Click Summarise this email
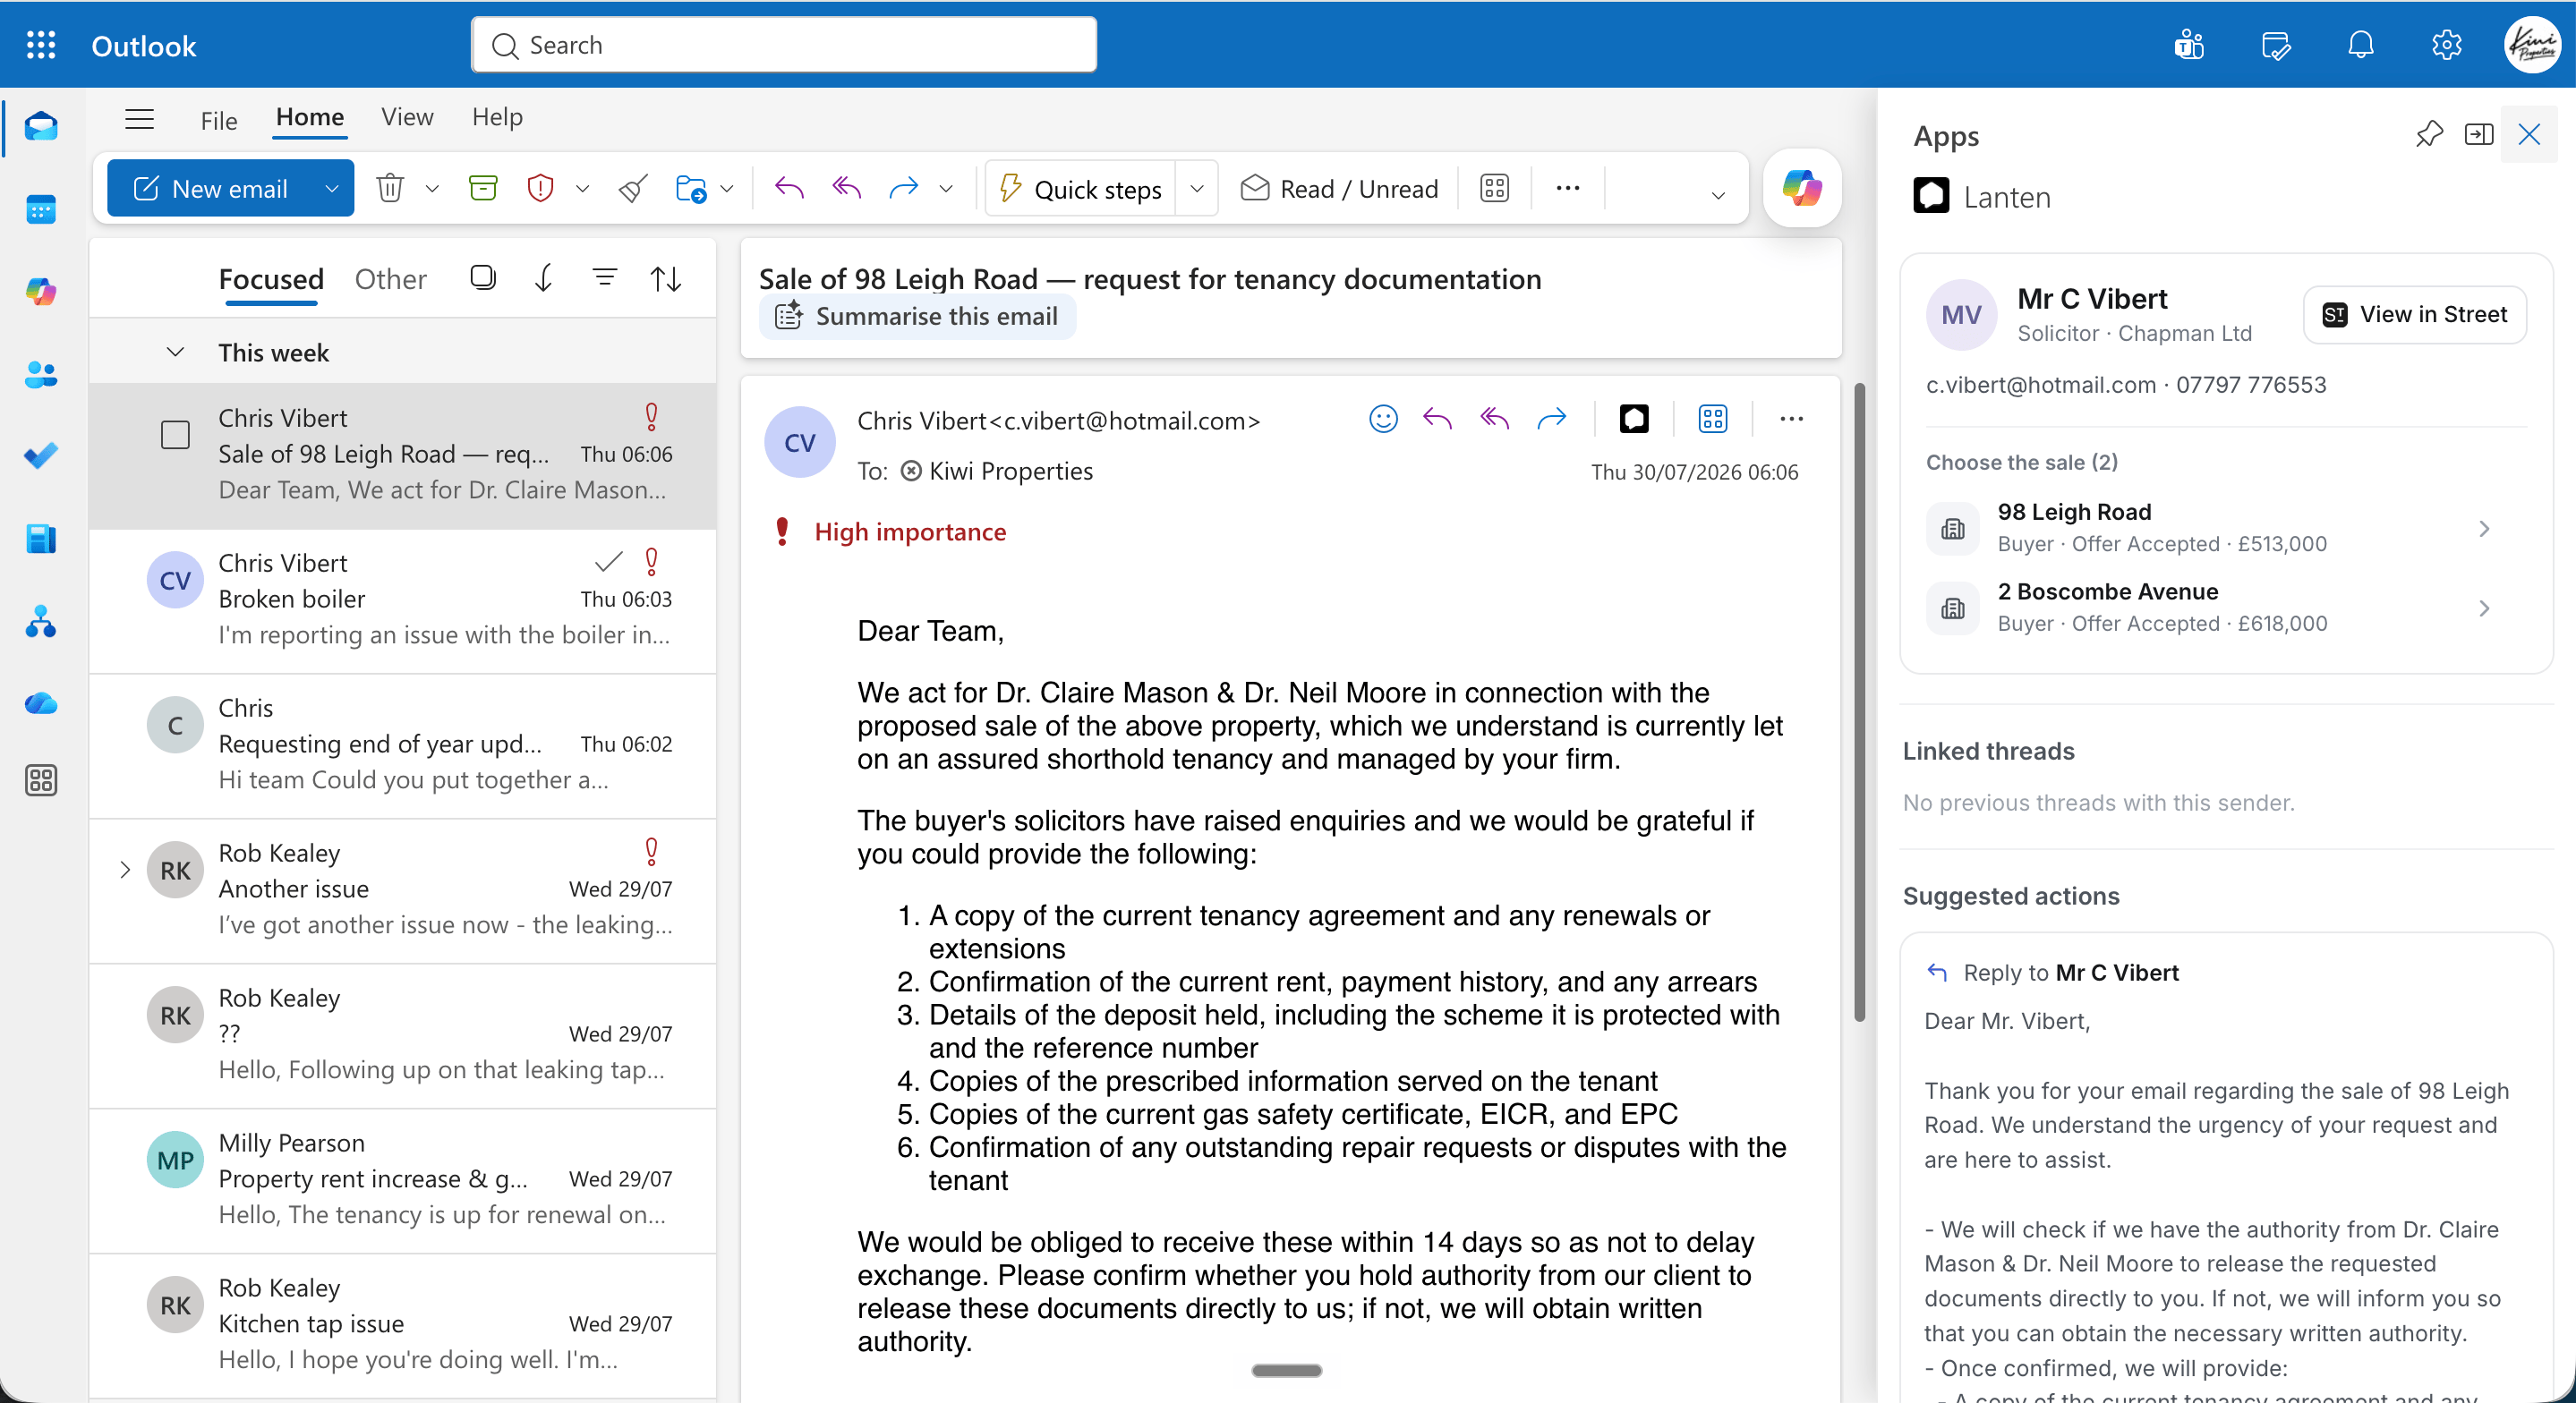The height and width of the screenshot is (1403, 2576). 917,316
